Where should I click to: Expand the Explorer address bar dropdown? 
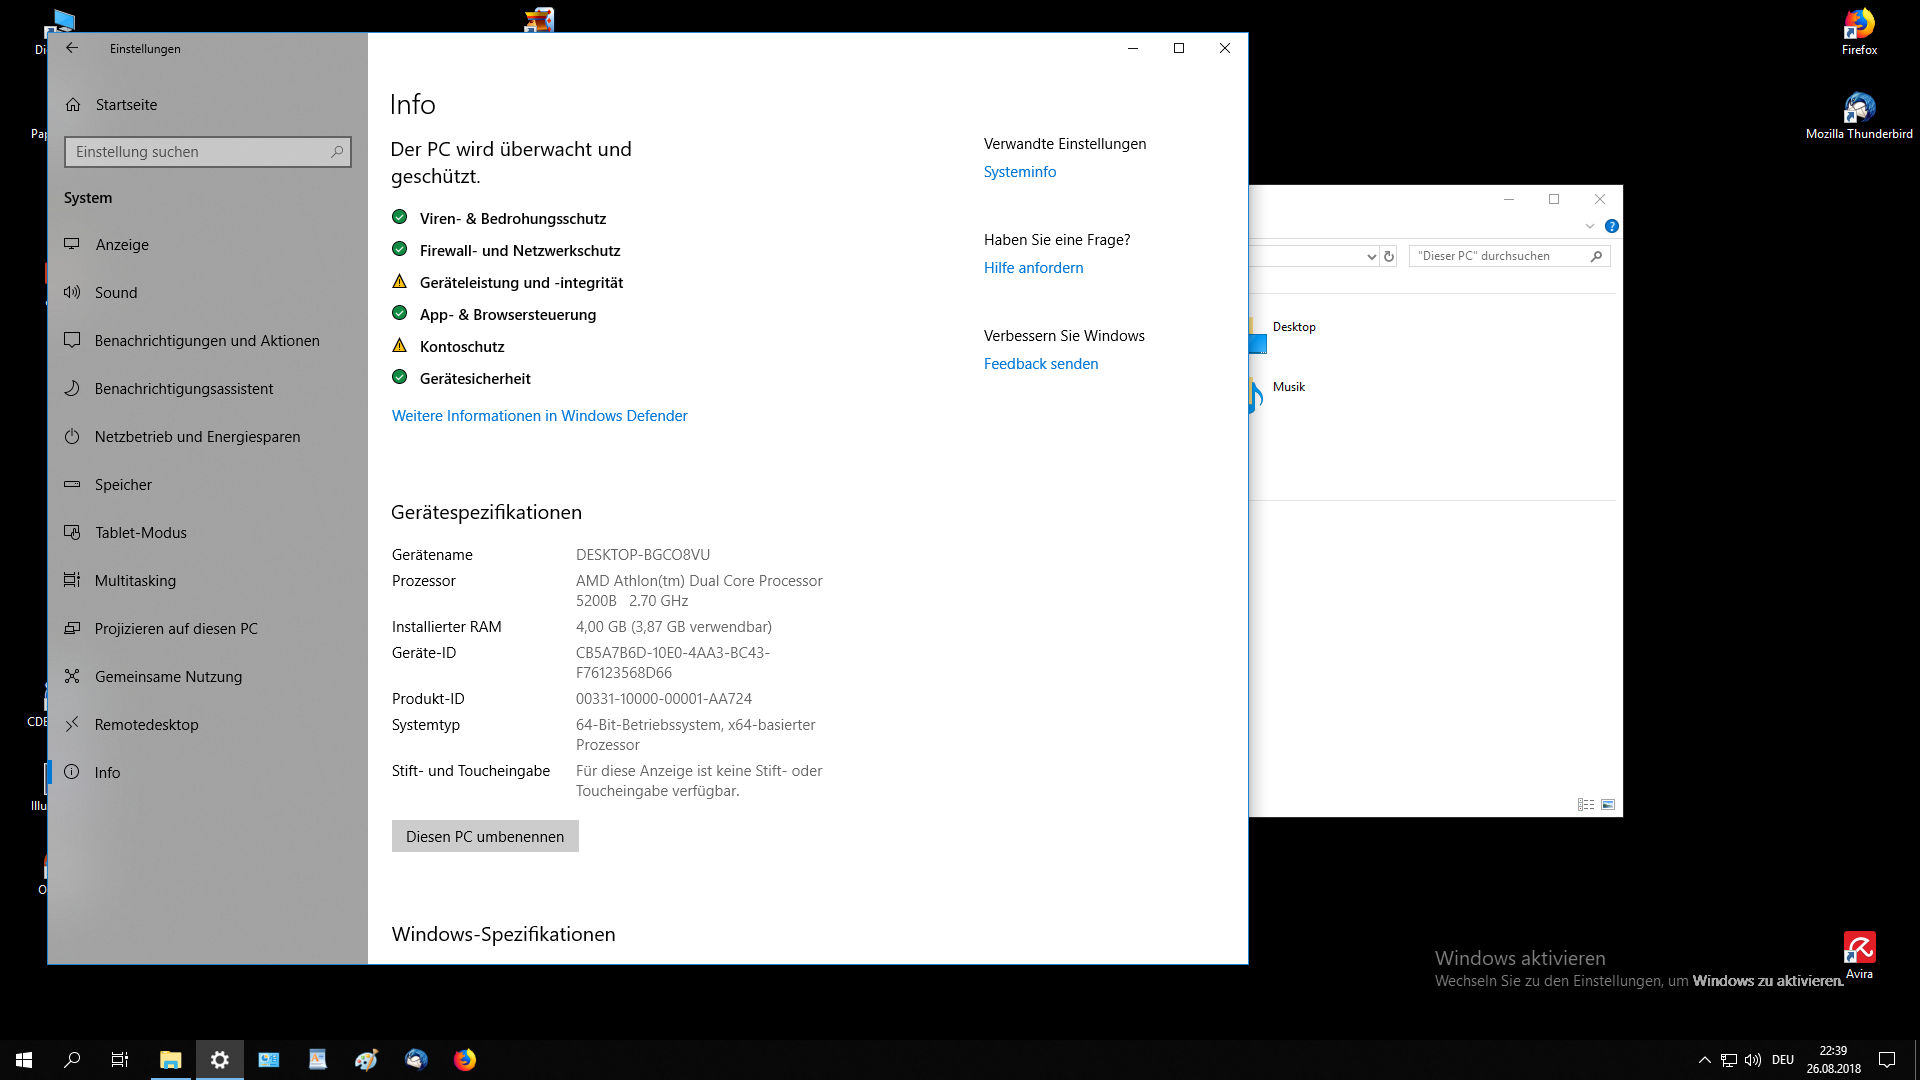[1371, 257]
